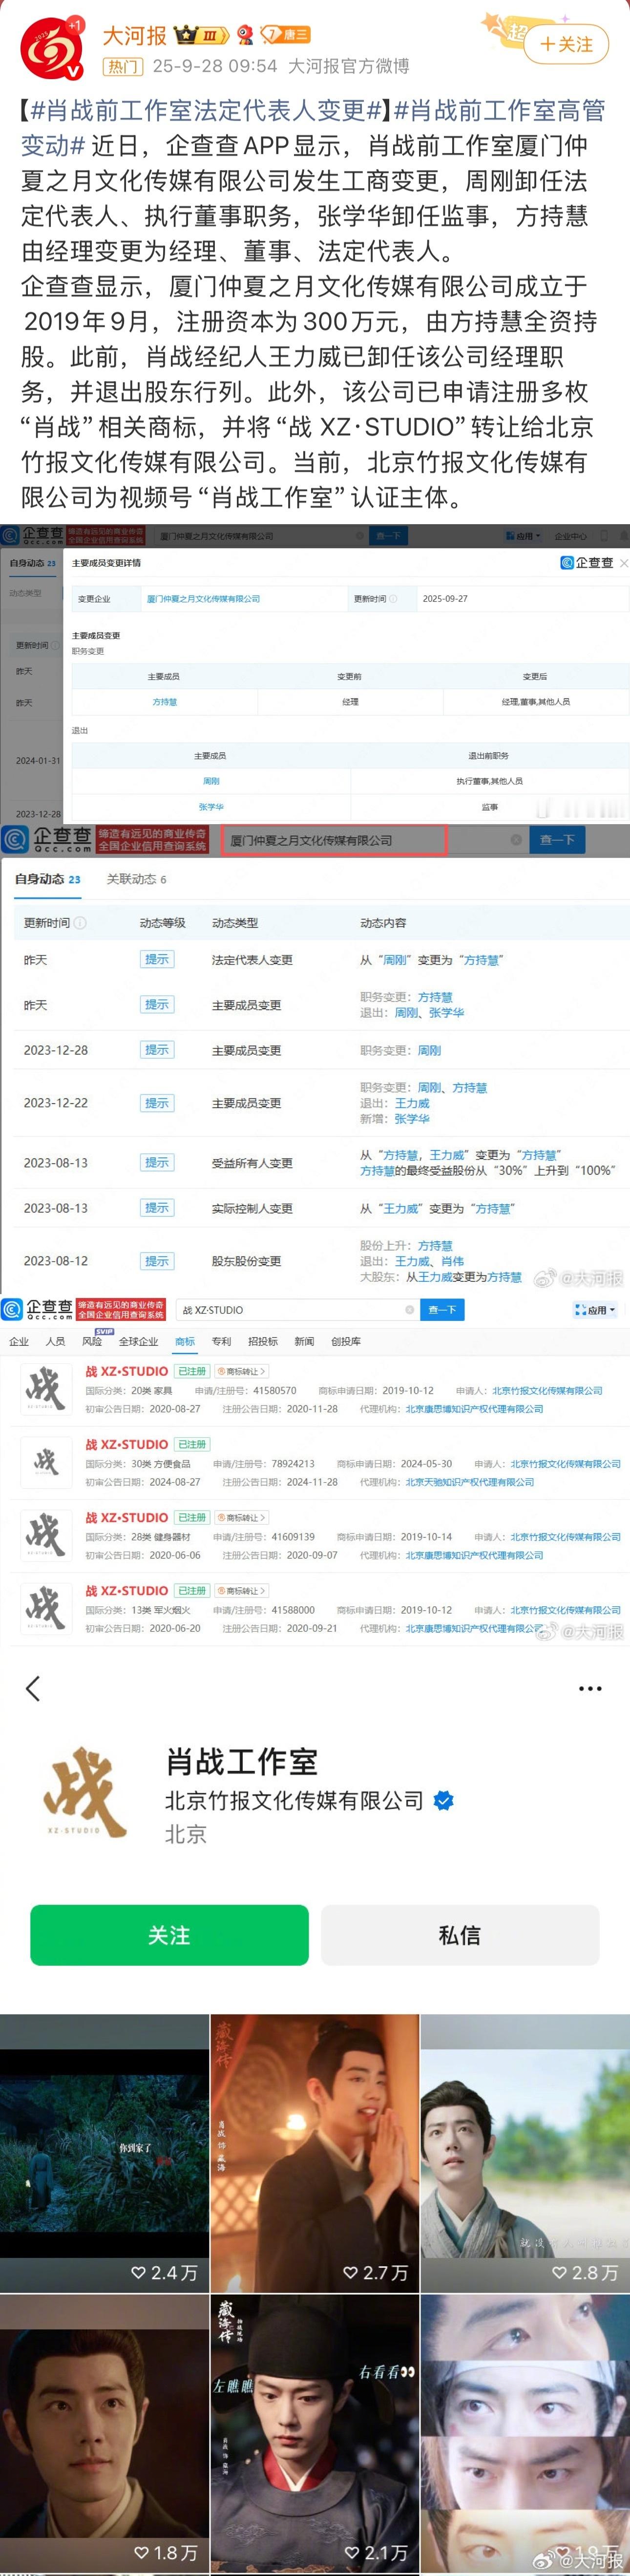The height and width of the screenshot is (2576, 630).
Task: Open trademark logo thumbnail for 20类 家具
Action: pos(46,1389)
